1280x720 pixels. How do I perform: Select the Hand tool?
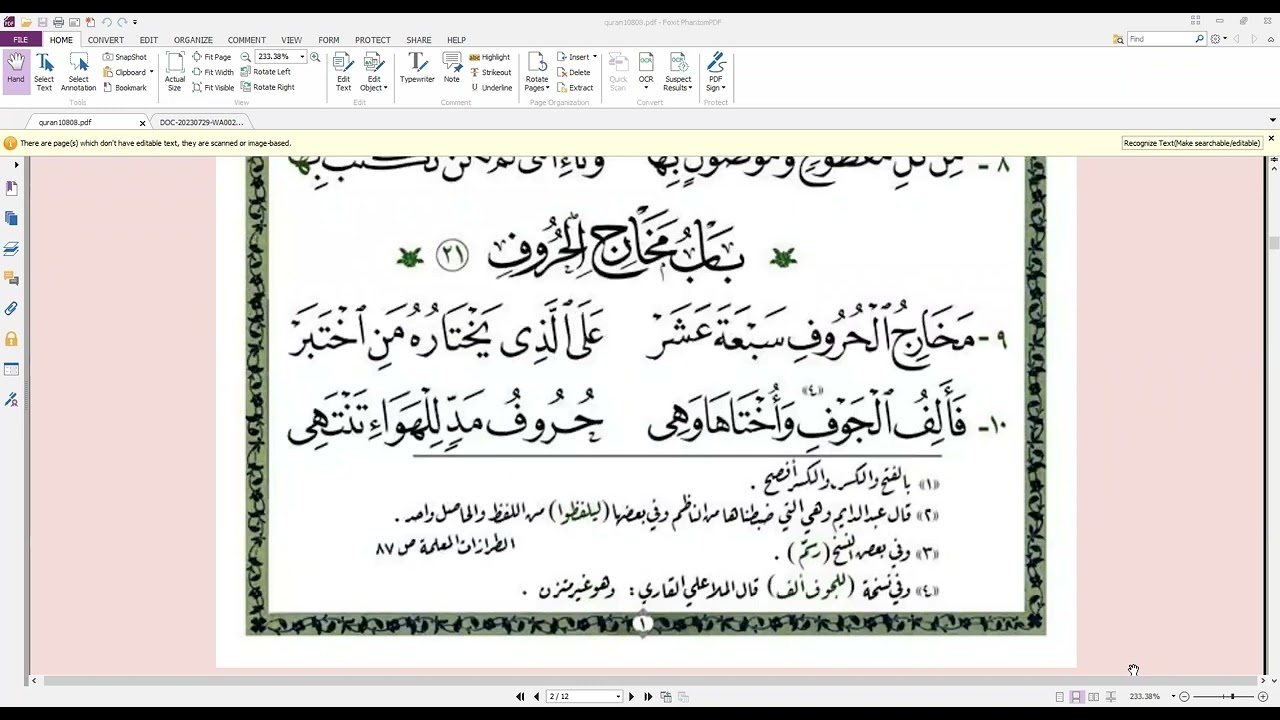[15, 70]
